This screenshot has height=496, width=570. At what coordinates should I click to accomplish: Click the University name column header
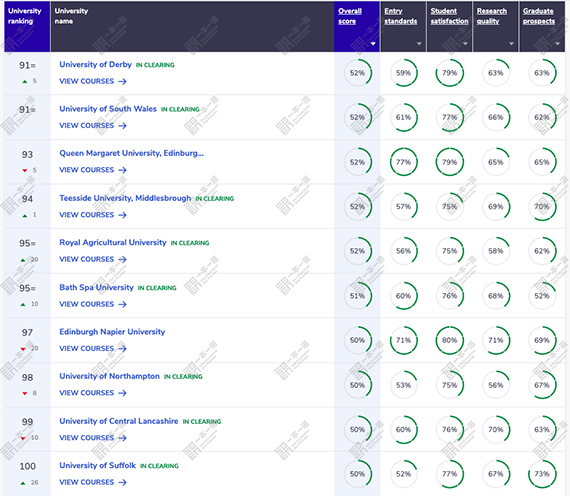(x=192, y=26)
